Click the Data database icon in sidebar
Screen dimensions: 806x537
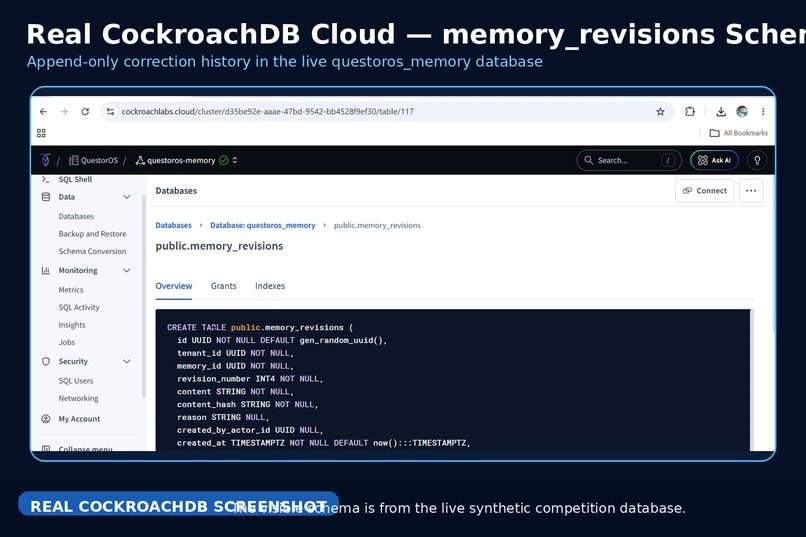(x=46, y=197)
